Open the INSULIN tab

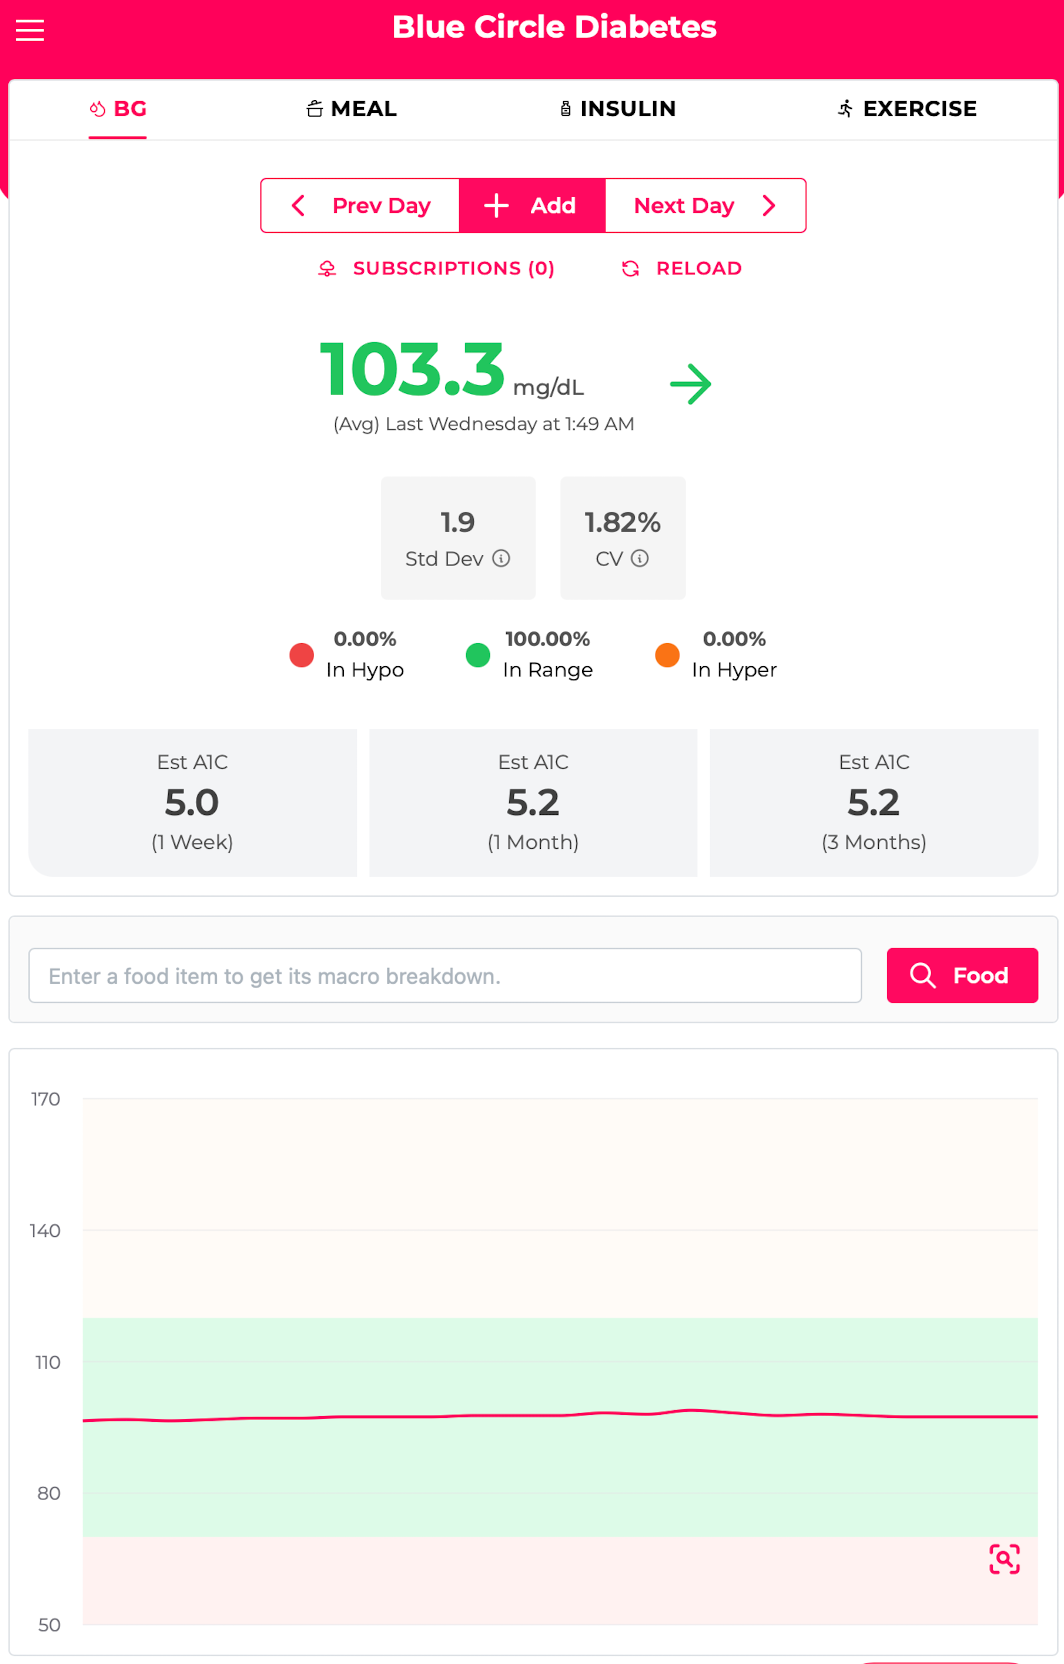(x=617, y=109)
